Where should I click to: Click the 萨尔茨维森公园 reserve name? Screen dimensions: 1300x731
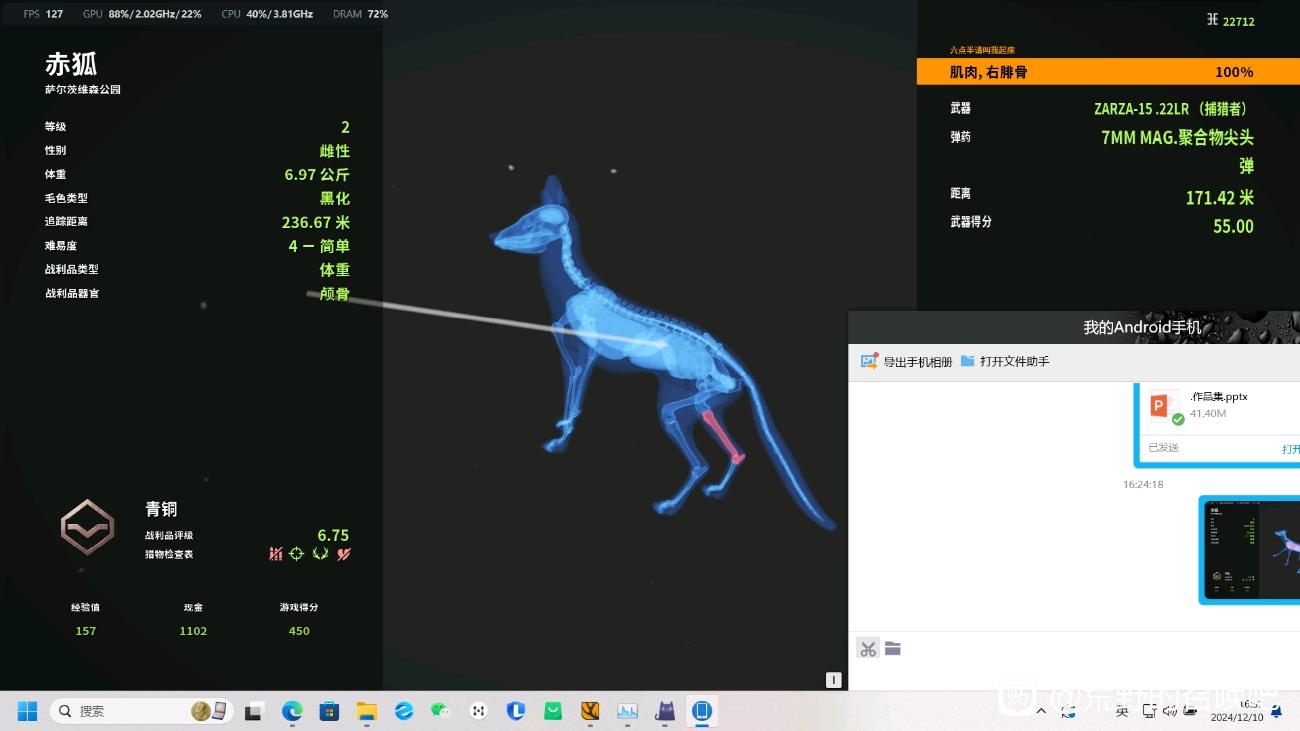click(82, 90)
